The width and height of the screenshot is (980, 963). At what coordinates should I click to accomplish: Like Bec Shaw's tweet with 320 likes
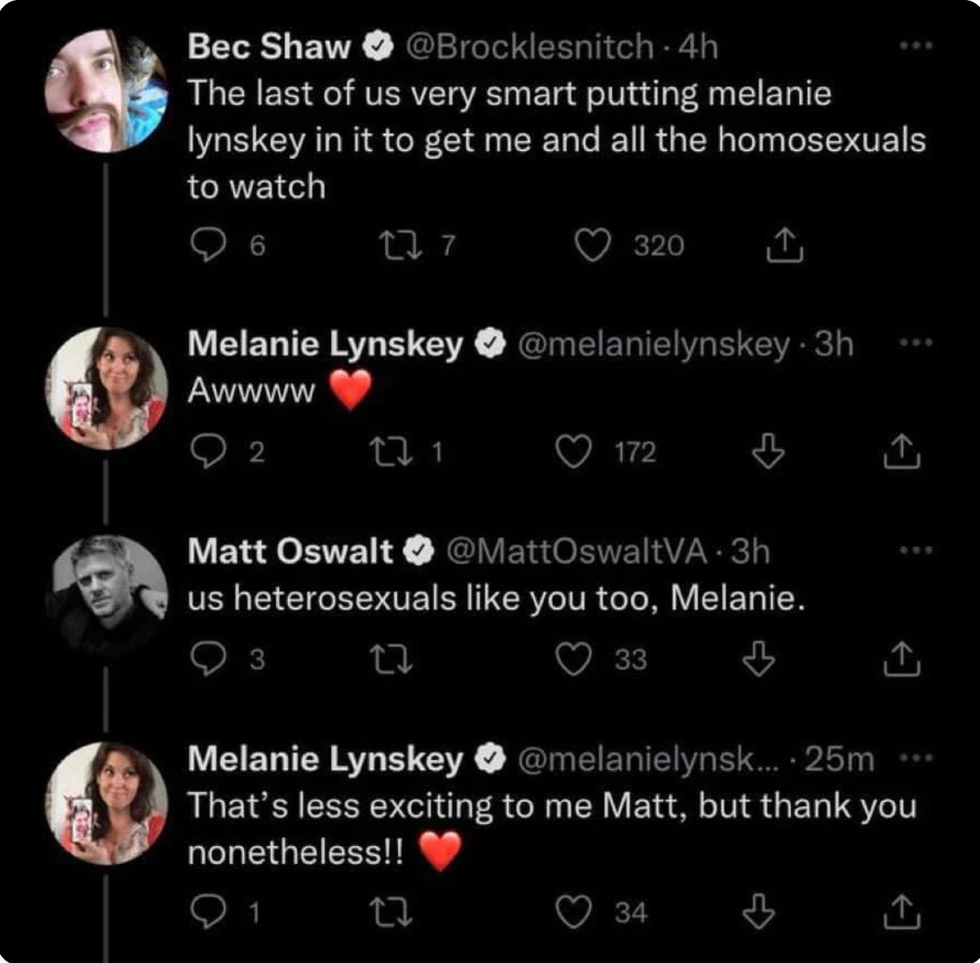(594, 246)
